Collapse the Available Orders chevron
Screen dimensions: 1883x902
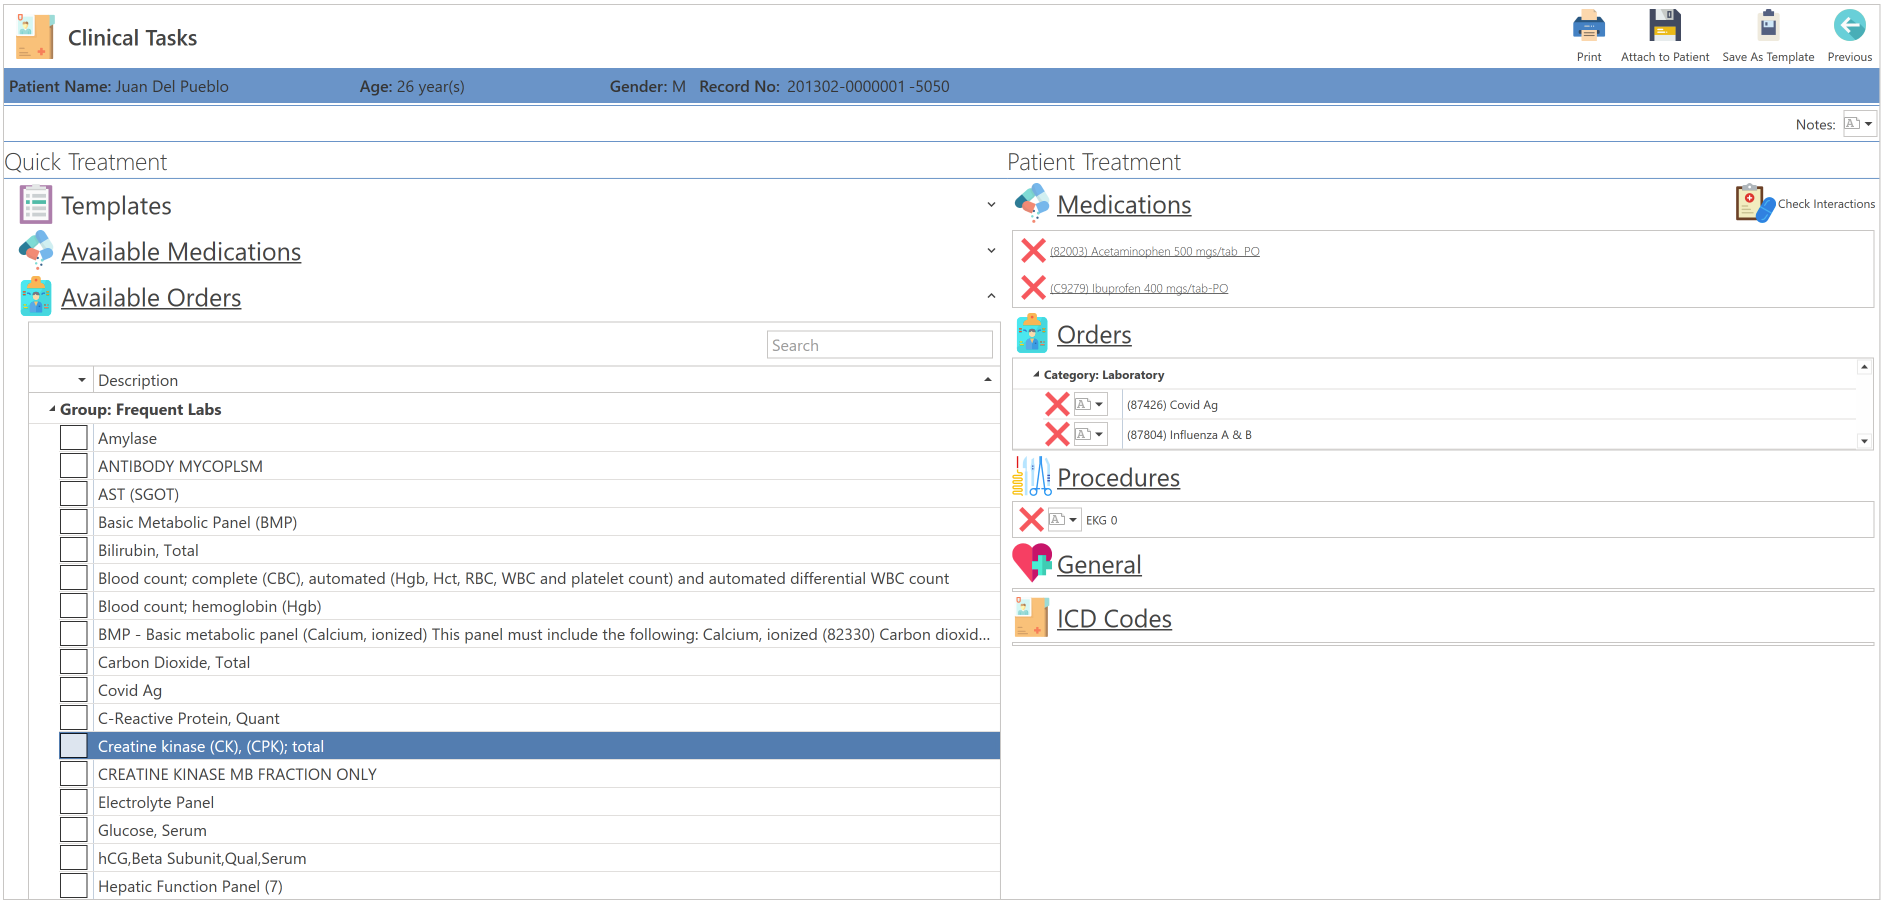click(x=991, y=297)
